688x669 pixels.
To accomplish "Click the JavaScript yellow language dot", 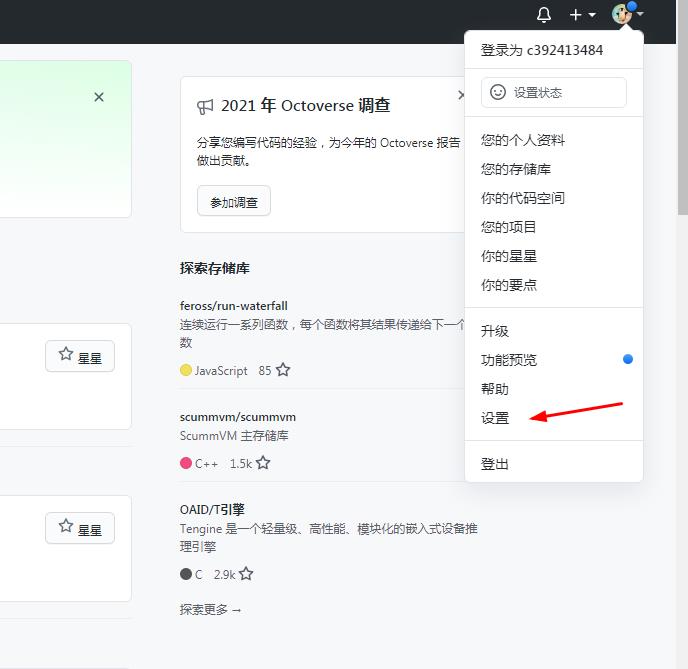I will (x=186, y=370).
